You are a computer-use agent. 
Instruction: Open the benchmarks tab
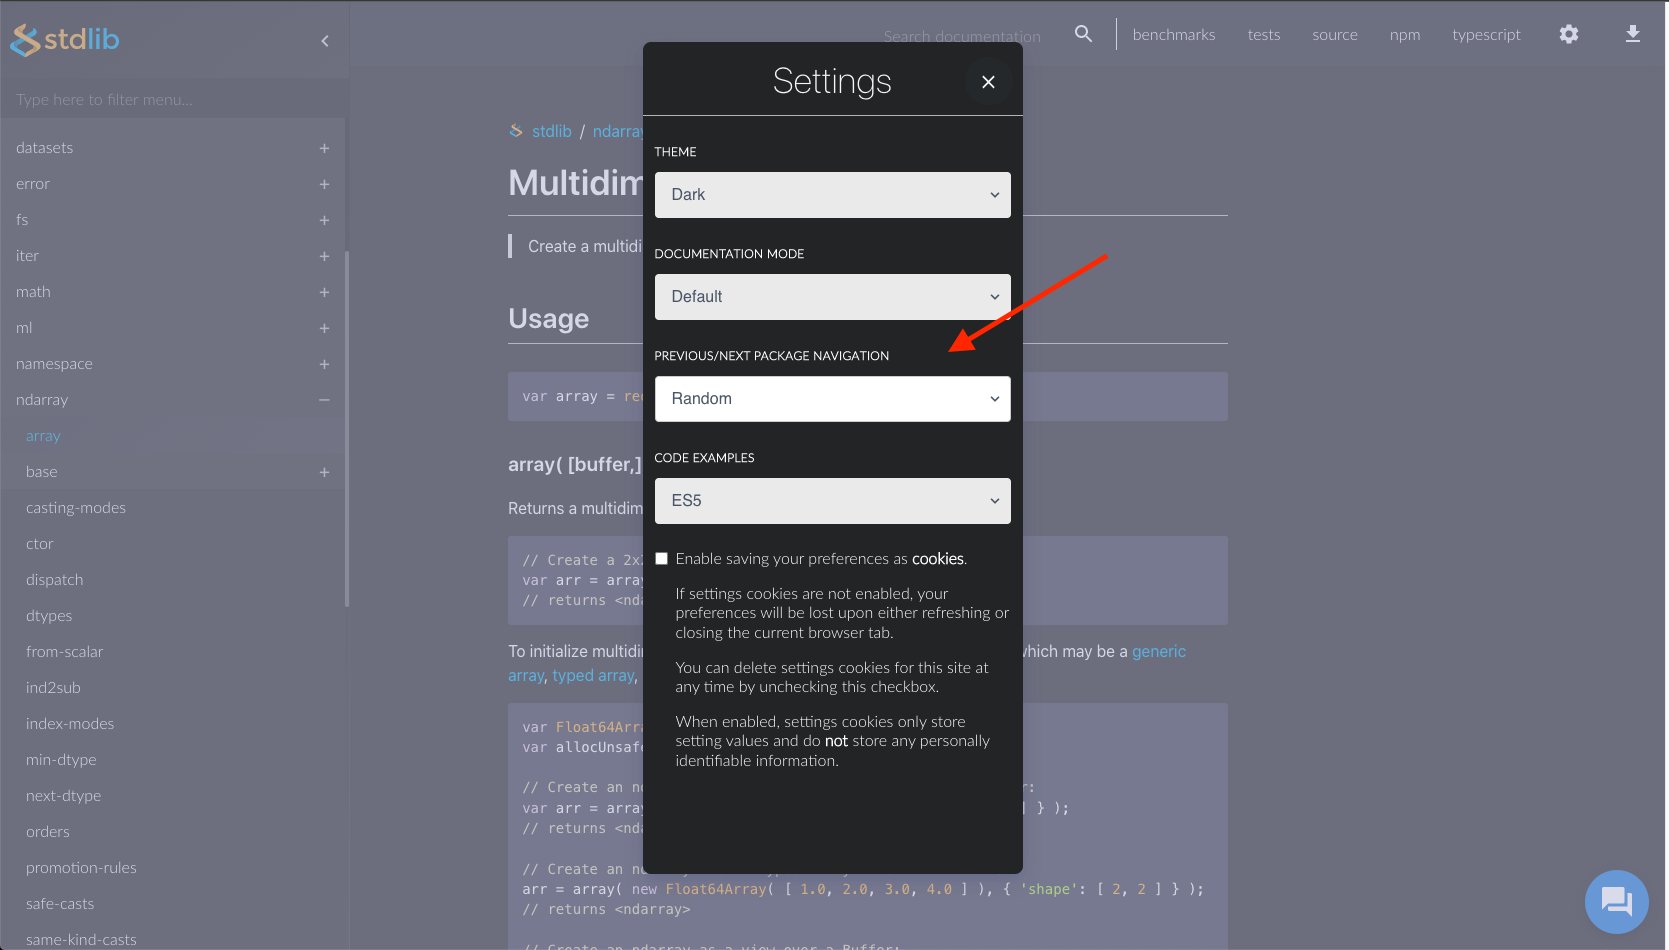point(1174,34)
